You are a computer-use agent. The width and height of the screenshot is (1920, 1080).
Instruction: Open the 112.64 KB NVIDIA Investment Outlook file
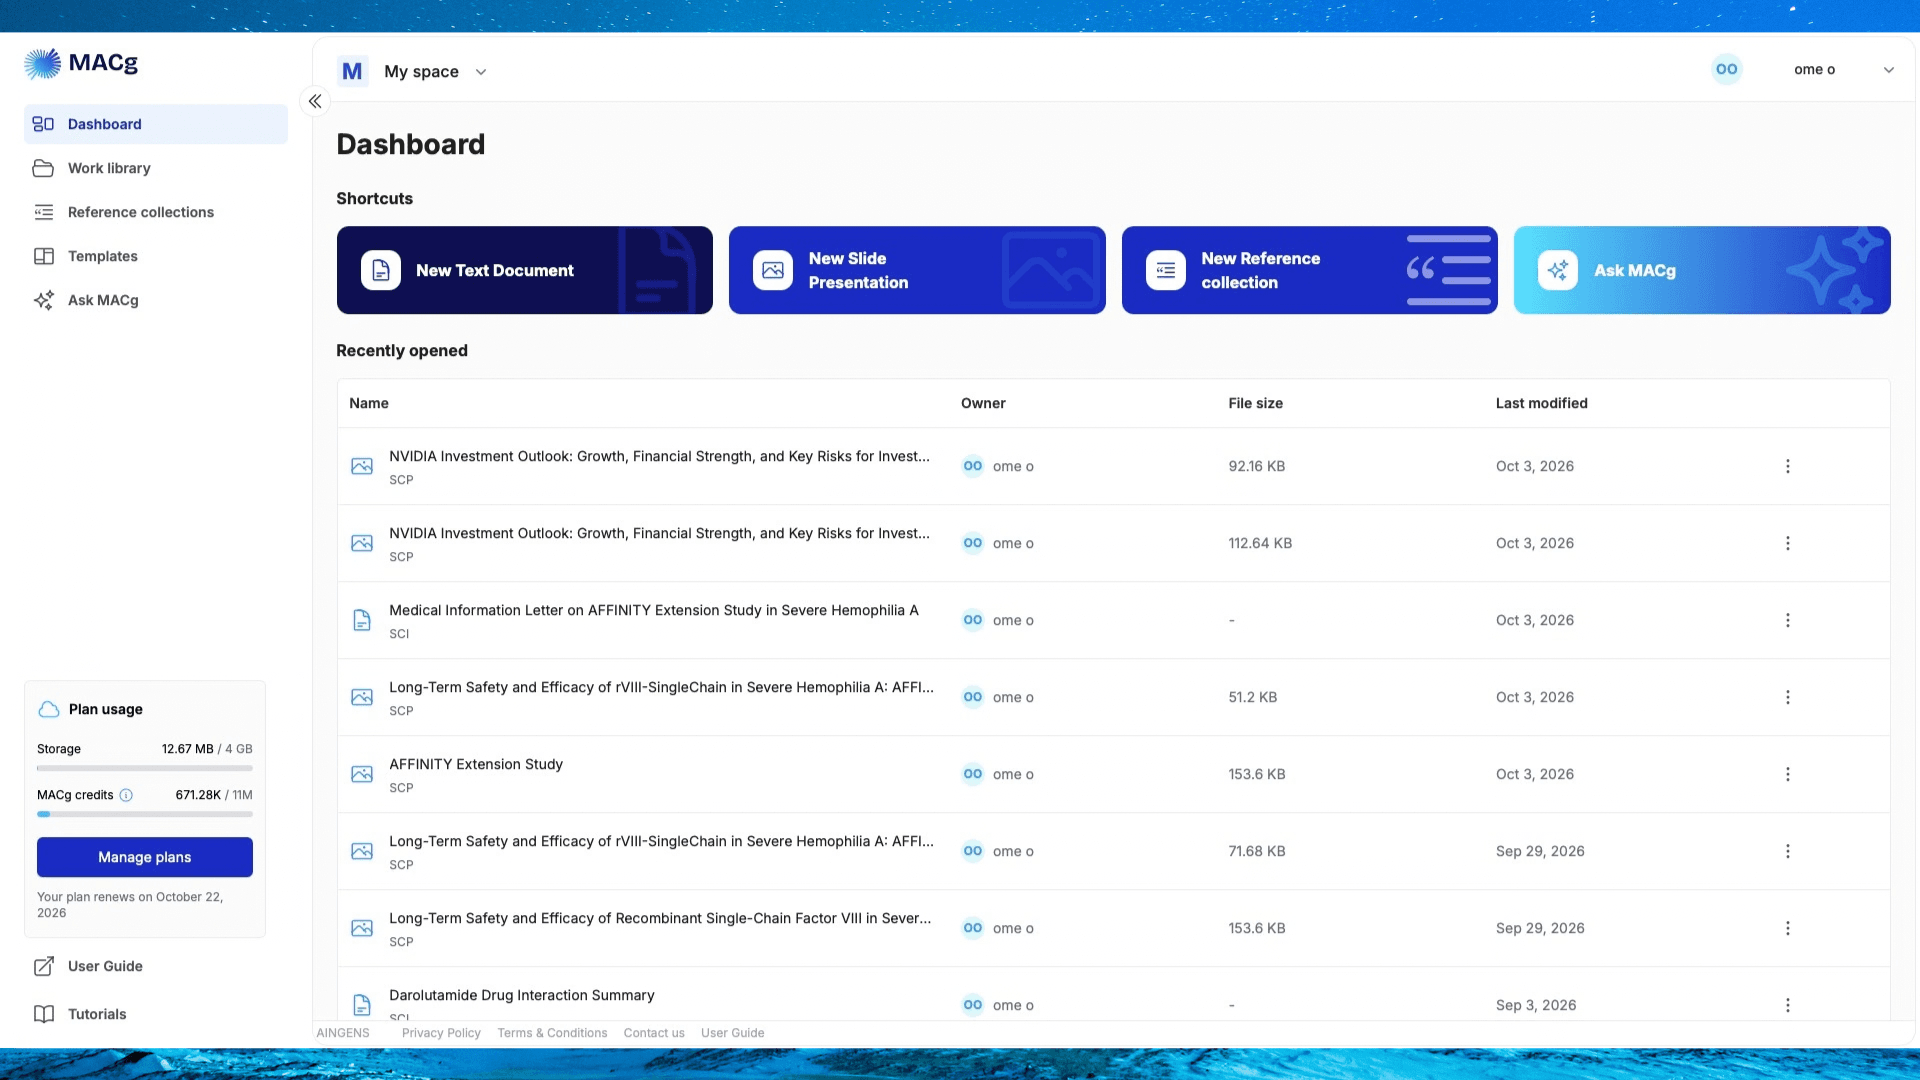(x=659, y=533)
